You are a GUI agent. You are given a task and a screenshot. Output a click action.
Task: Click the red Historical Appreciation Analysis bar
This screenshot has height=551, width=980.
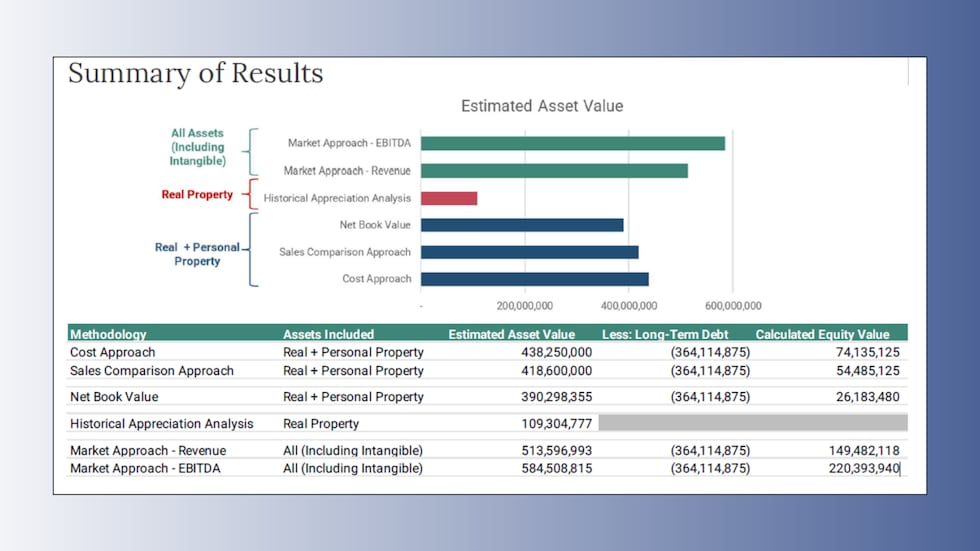[449, 198]
